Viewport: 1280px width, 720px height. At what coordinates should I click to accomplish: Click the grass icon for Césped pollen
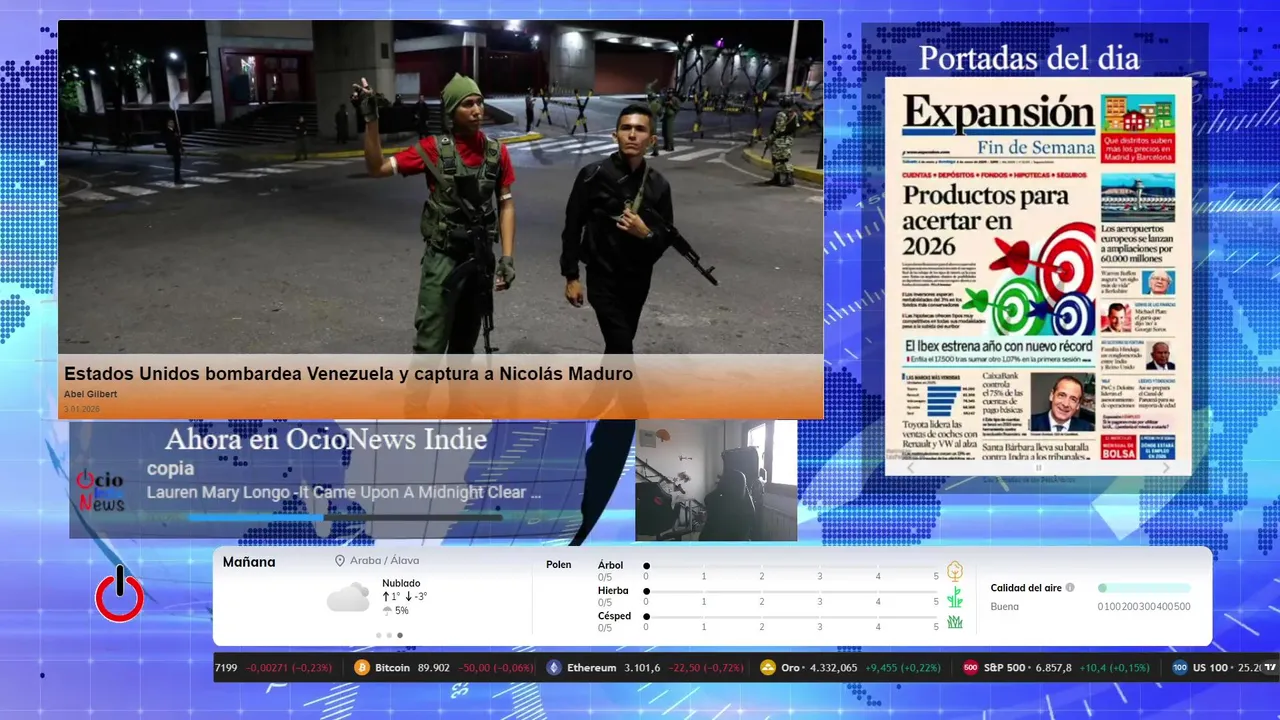coord(955,622)
